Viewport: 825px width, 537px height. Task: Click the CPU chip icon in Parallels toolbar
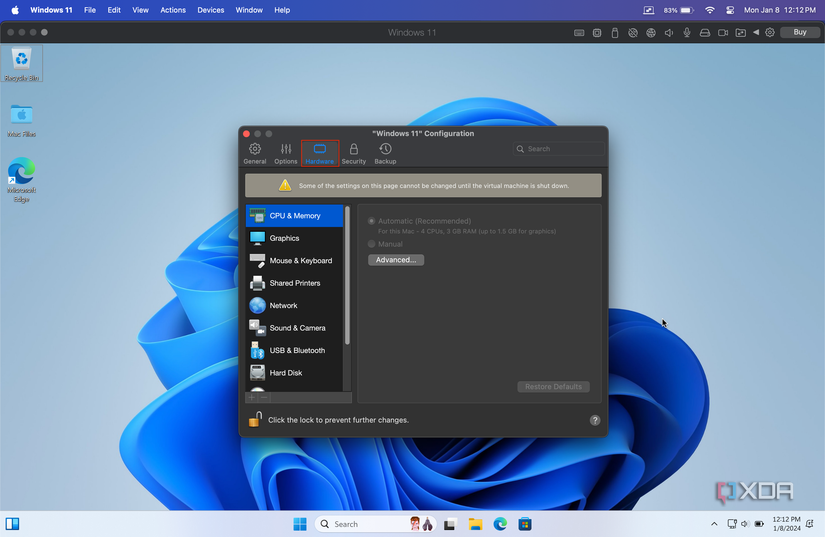597,33
